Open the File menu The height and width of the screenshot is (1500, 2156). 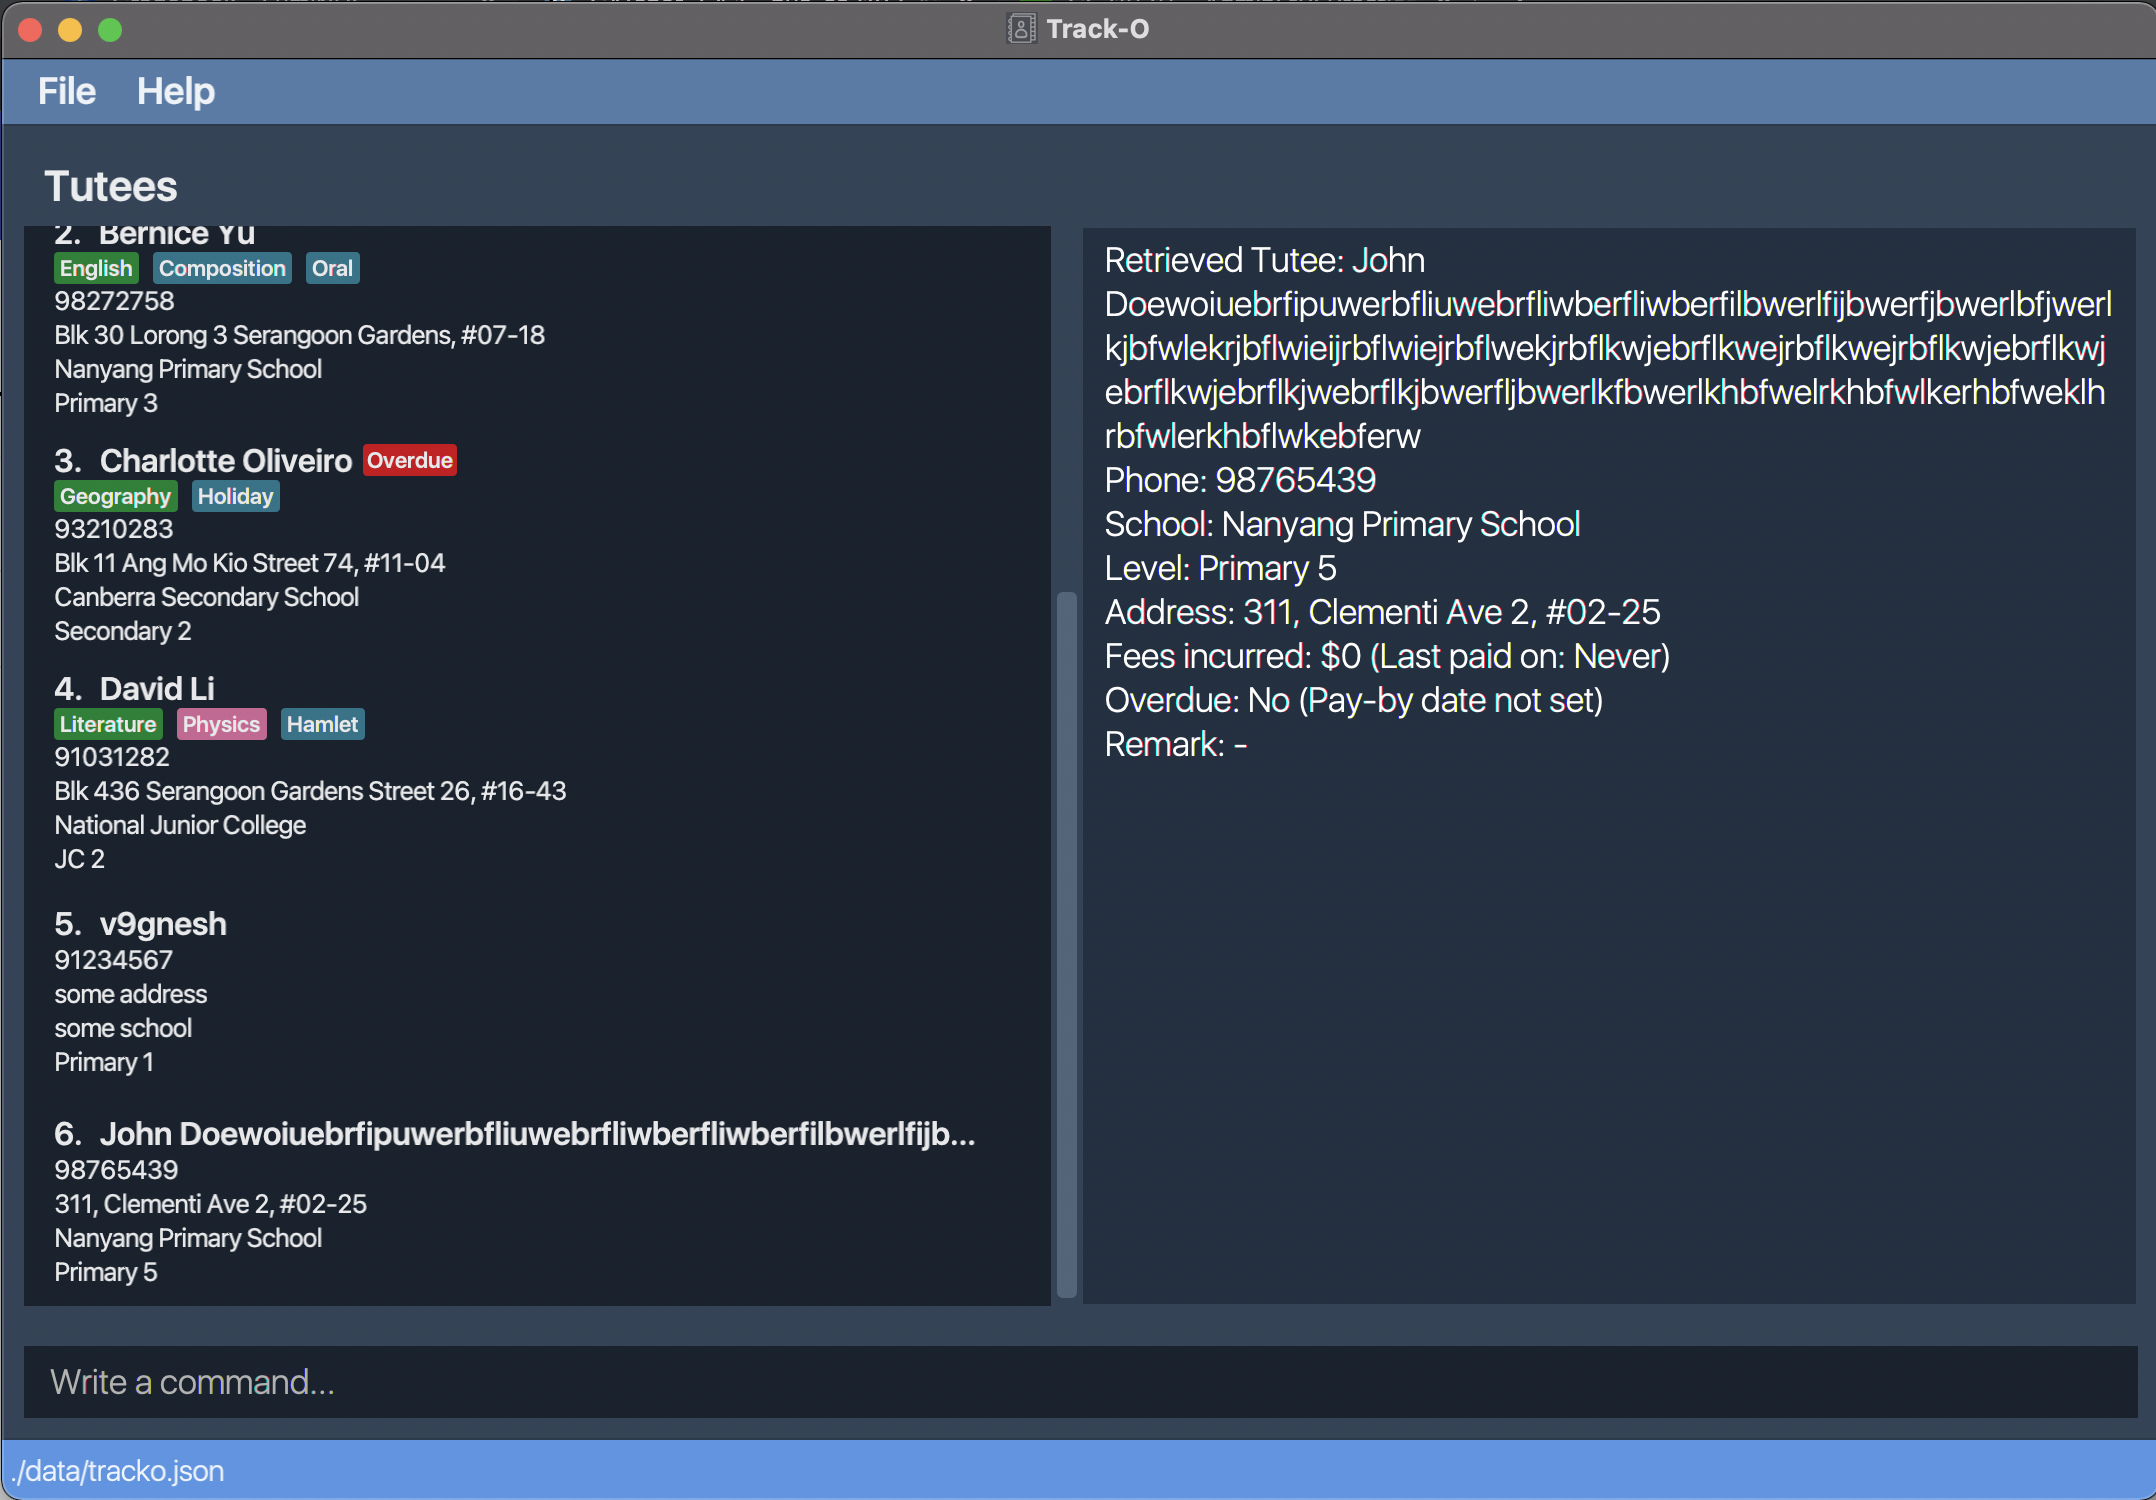(66, 91)
